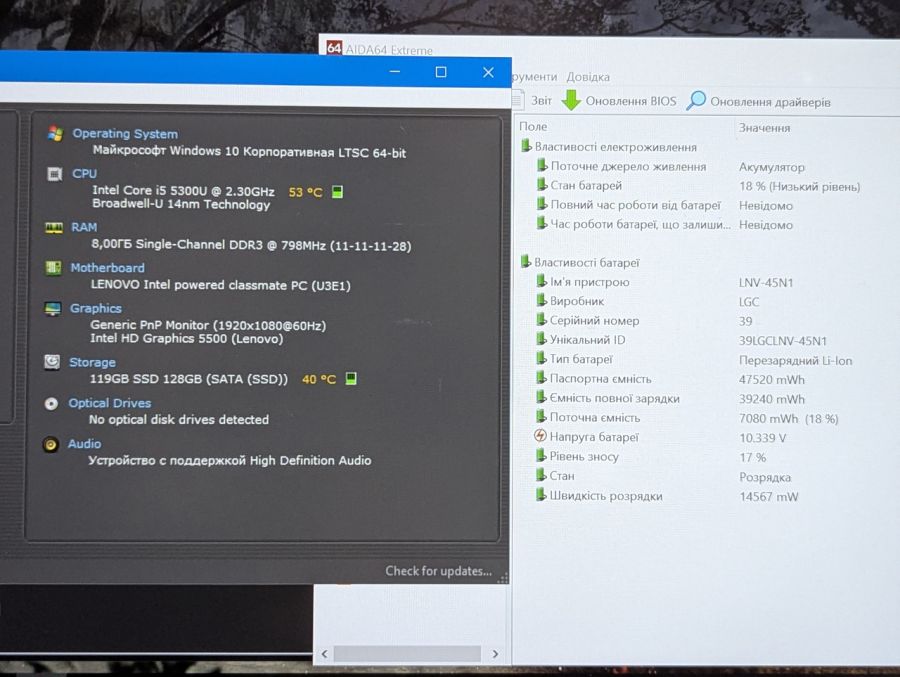Click the icon beside Властивості електроживлення

[526, 146]
